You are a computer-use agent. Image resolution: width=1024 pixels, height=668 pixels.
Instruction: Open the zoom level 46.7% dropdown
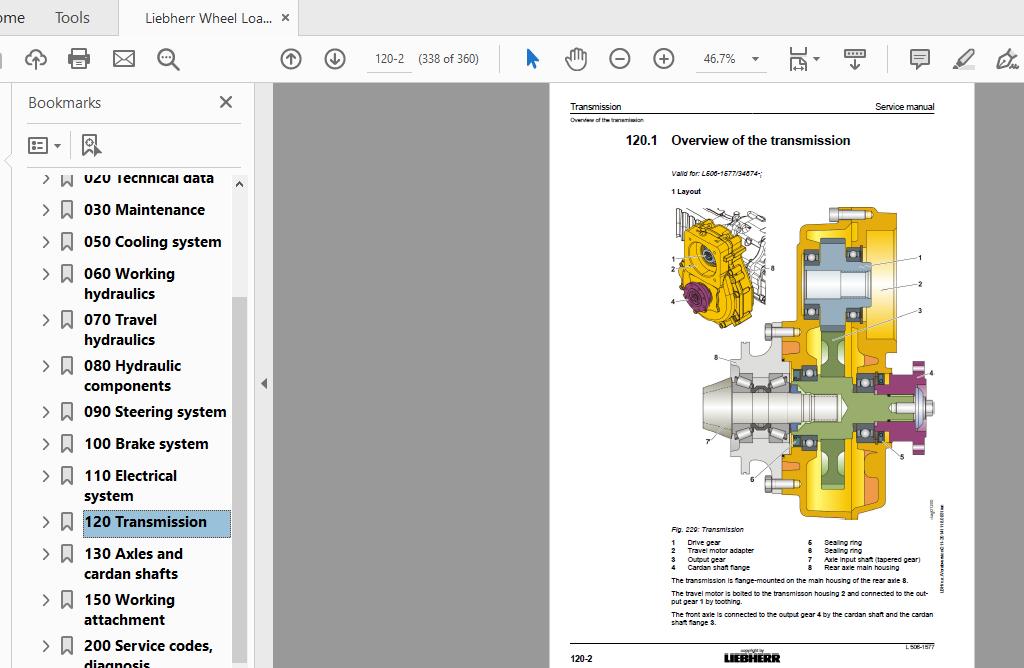756,59
